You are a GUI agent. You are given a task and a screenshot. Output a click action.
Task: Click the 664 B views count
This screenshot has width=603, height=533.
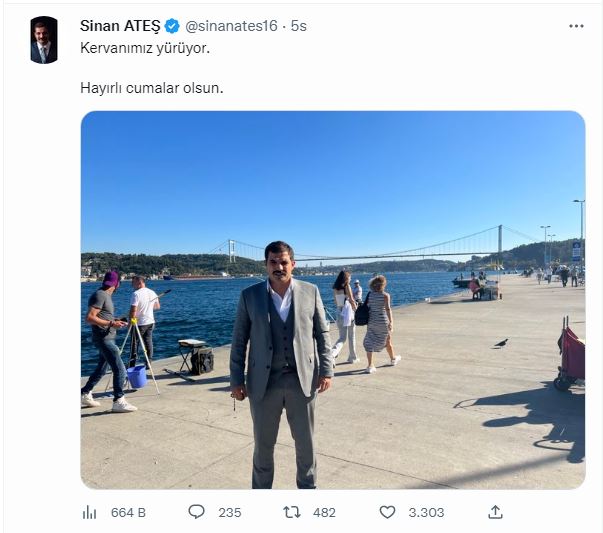tap(128, 513)
